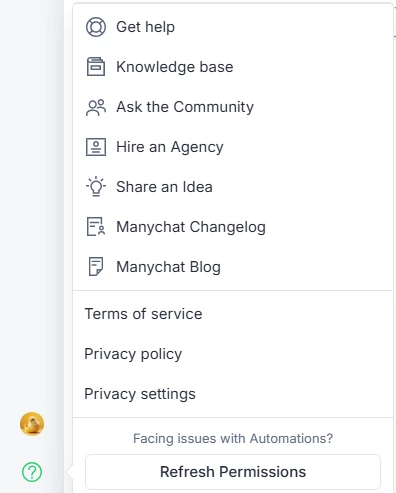Click the lifebuoy Get help icon
The width and height of the screenshot is (396, 493).
click(96, 27)
